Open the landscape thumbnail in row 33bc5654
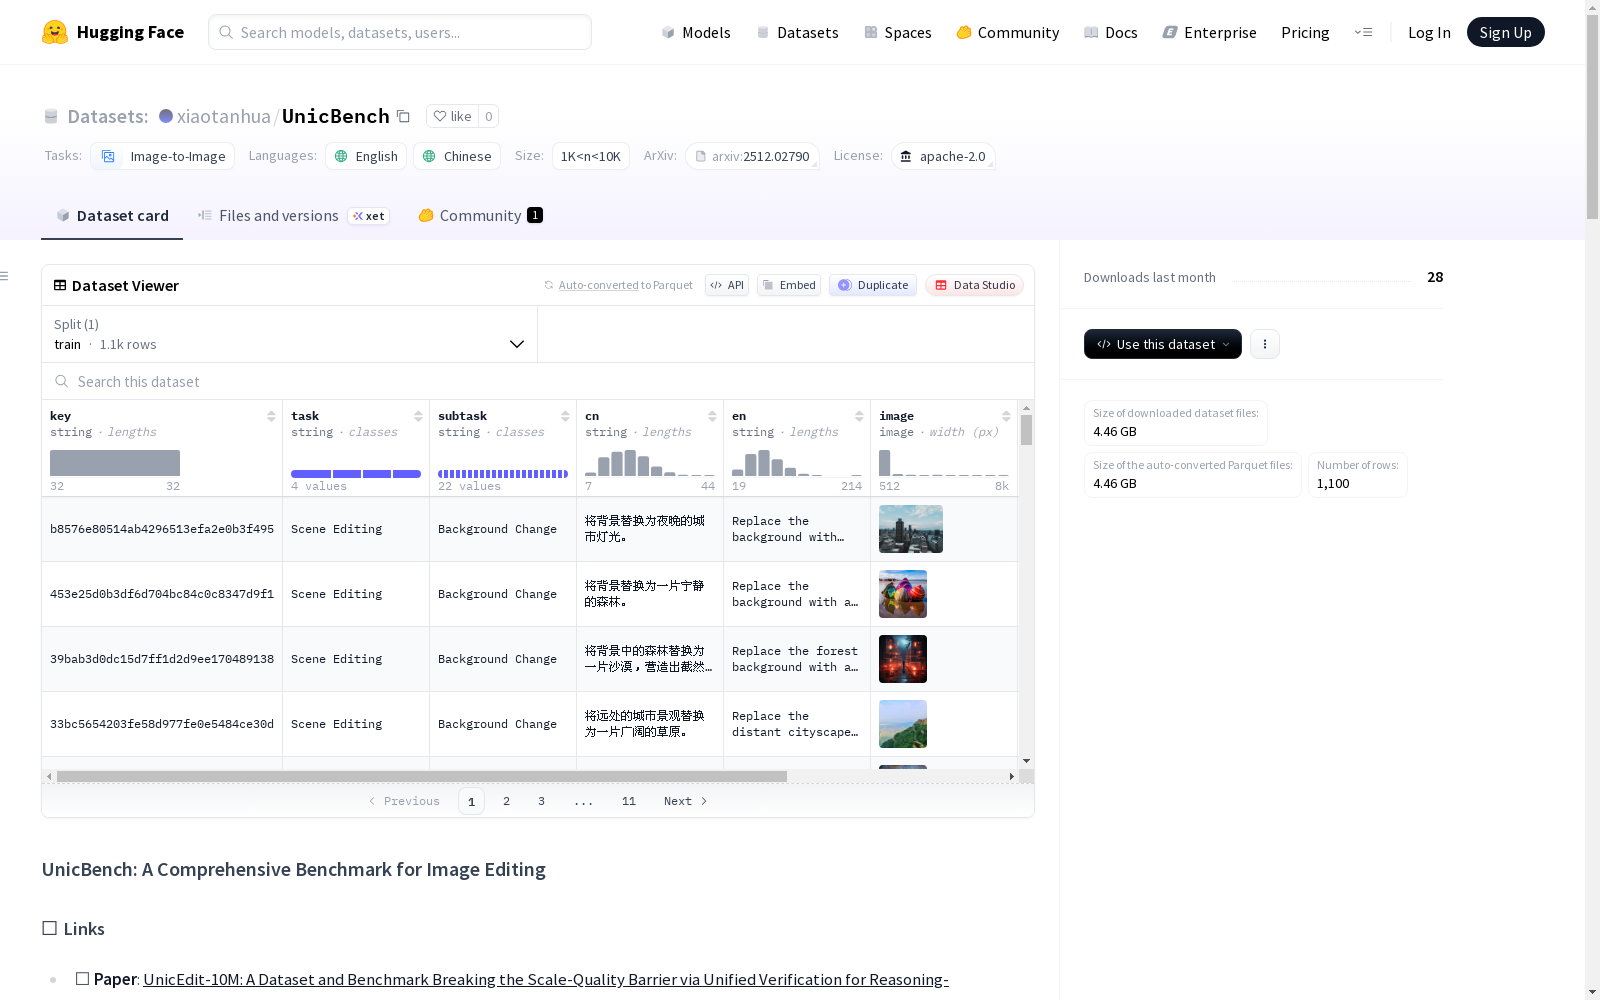1600x1000 pixels. pos(903,724)
